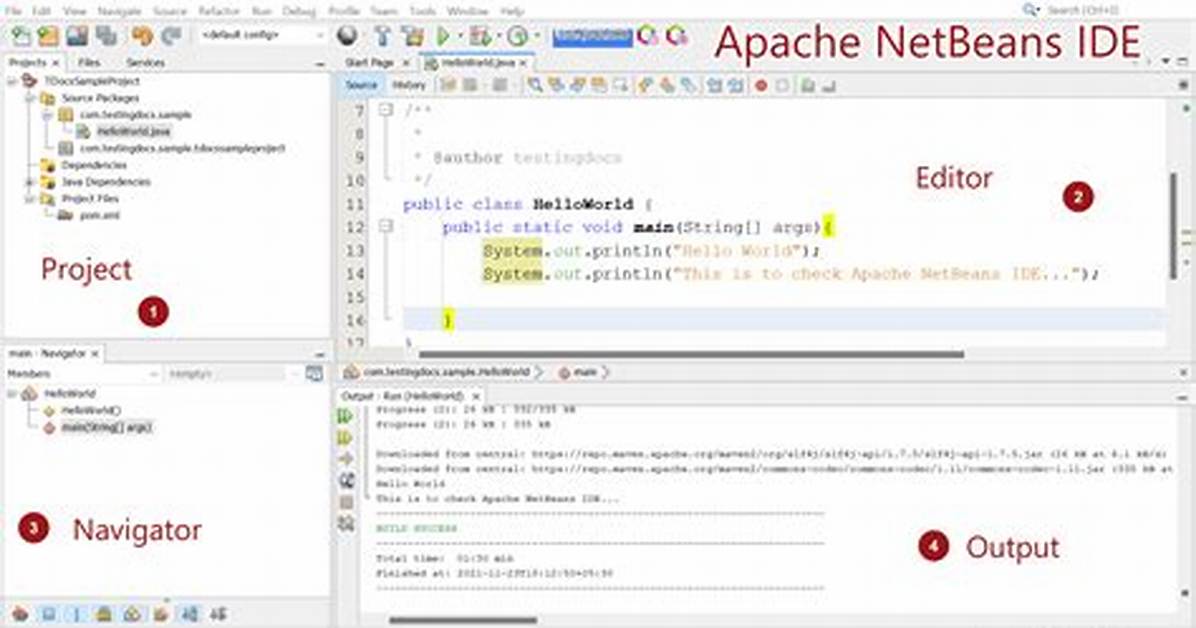Switch to the Start Page tab

[369, 63]
